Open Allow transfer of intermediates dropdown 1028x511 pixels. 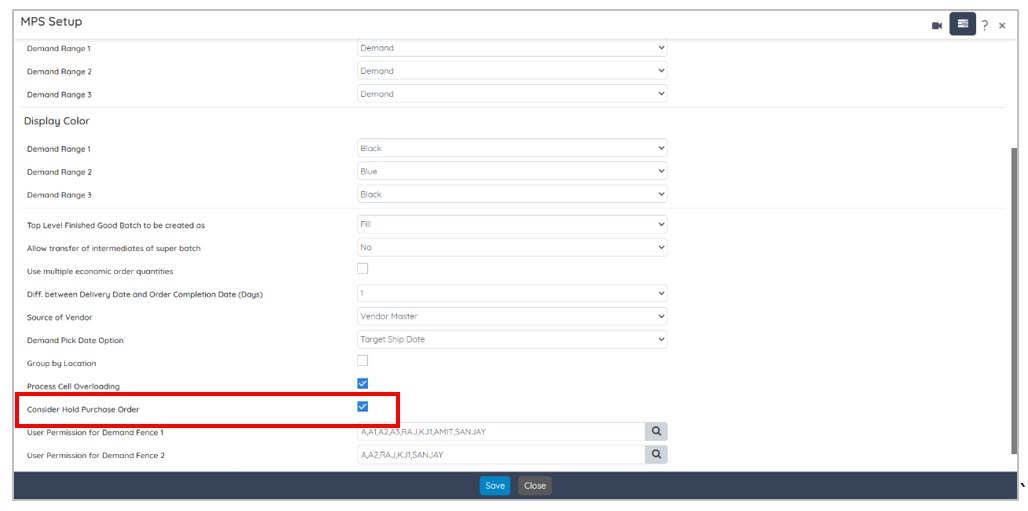[x=512, y=247]
